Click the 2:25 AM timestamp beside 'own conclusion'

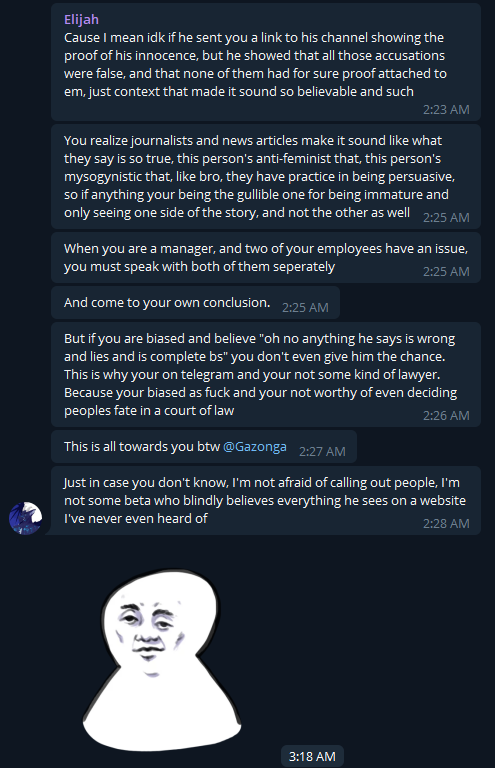coord(305,308)
